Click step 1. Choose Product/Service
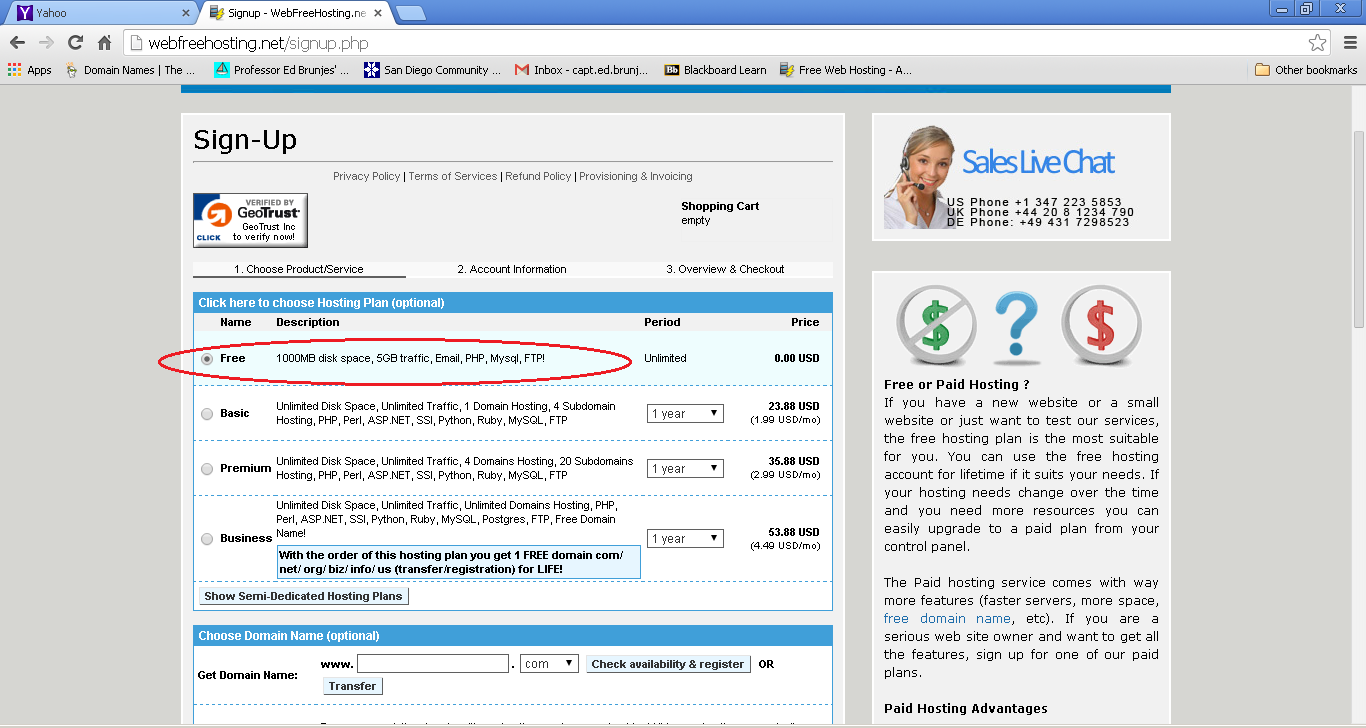This screenshot has height=728, width=1366. coord(299,269)
